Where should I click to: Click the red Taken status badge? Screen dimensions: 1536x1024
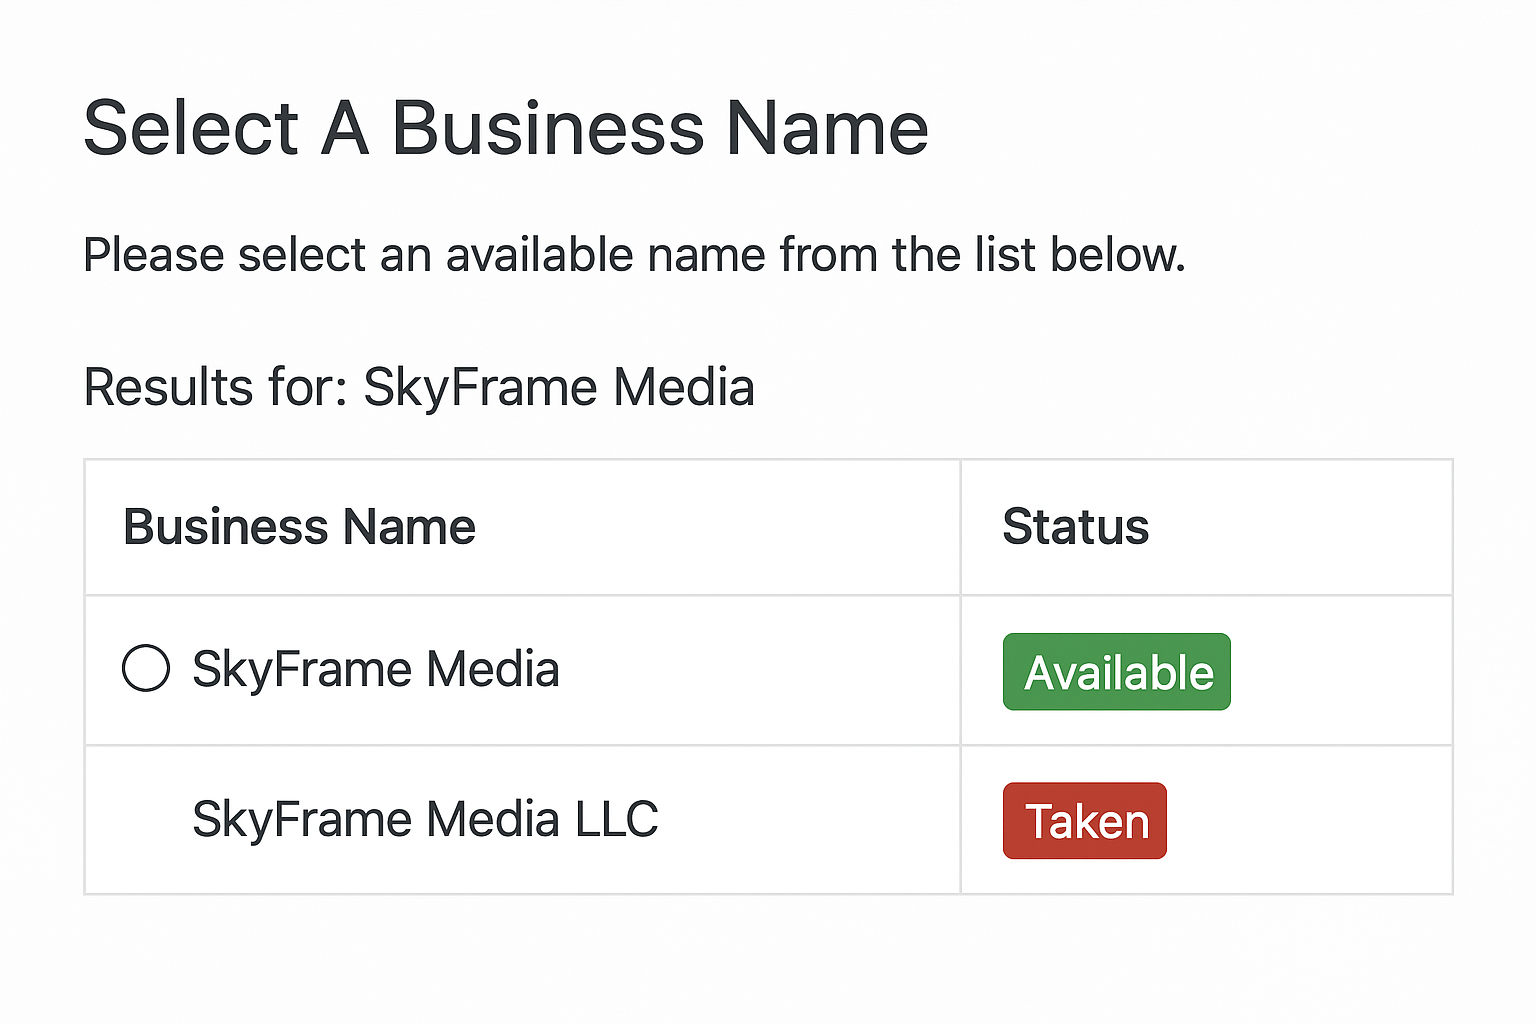click(1085, 821)
